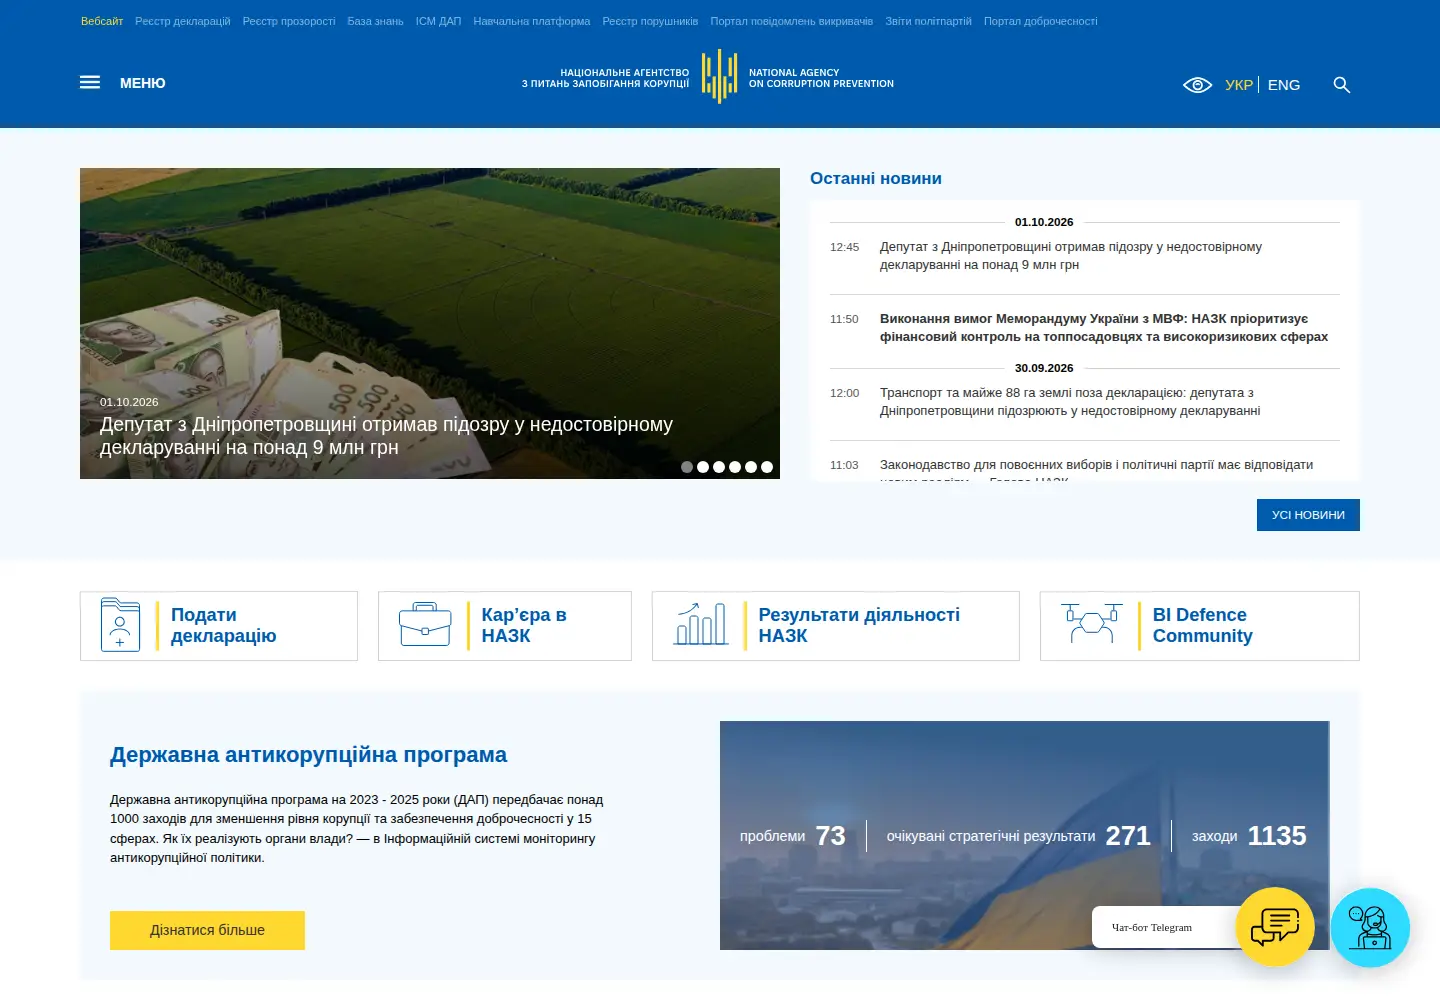Select the first carousel slide dot
The width and height of the screenshot is (1440, 1000).
[x=687, y=467]
